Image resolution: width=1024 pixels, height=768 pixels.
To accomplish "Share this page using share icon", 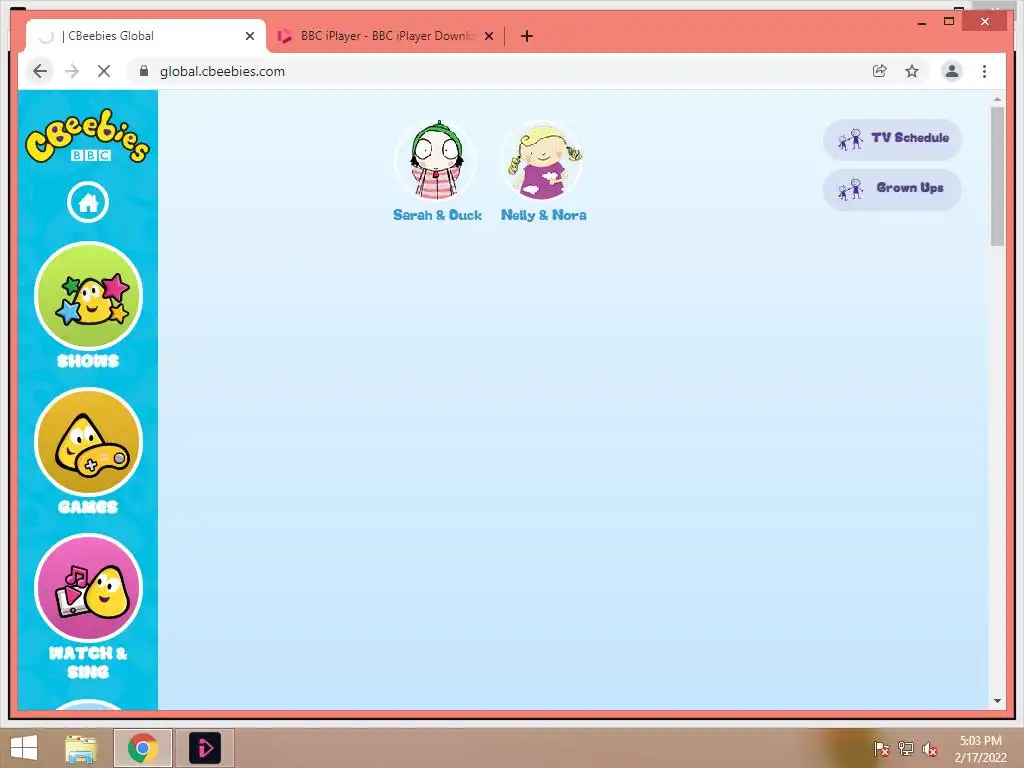I will pyautogui.click(x=880, y=71).
